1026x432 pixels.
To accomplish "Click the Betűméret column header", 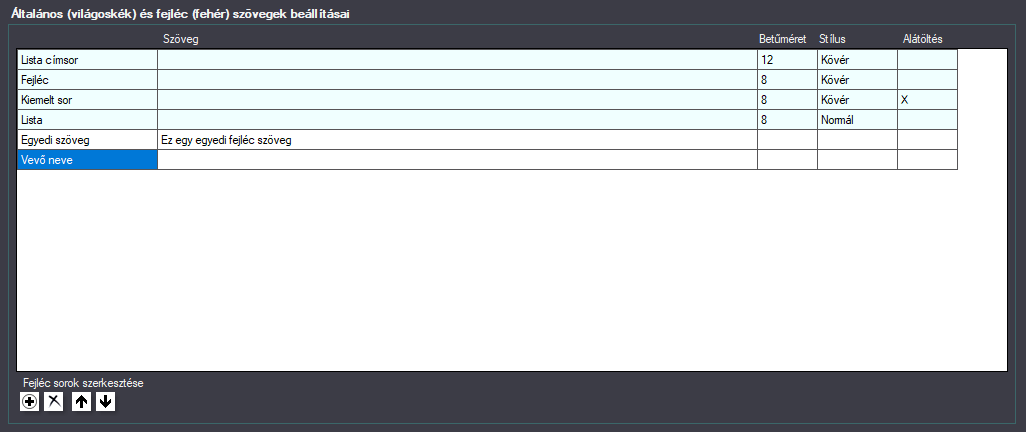I will [783, 39].
